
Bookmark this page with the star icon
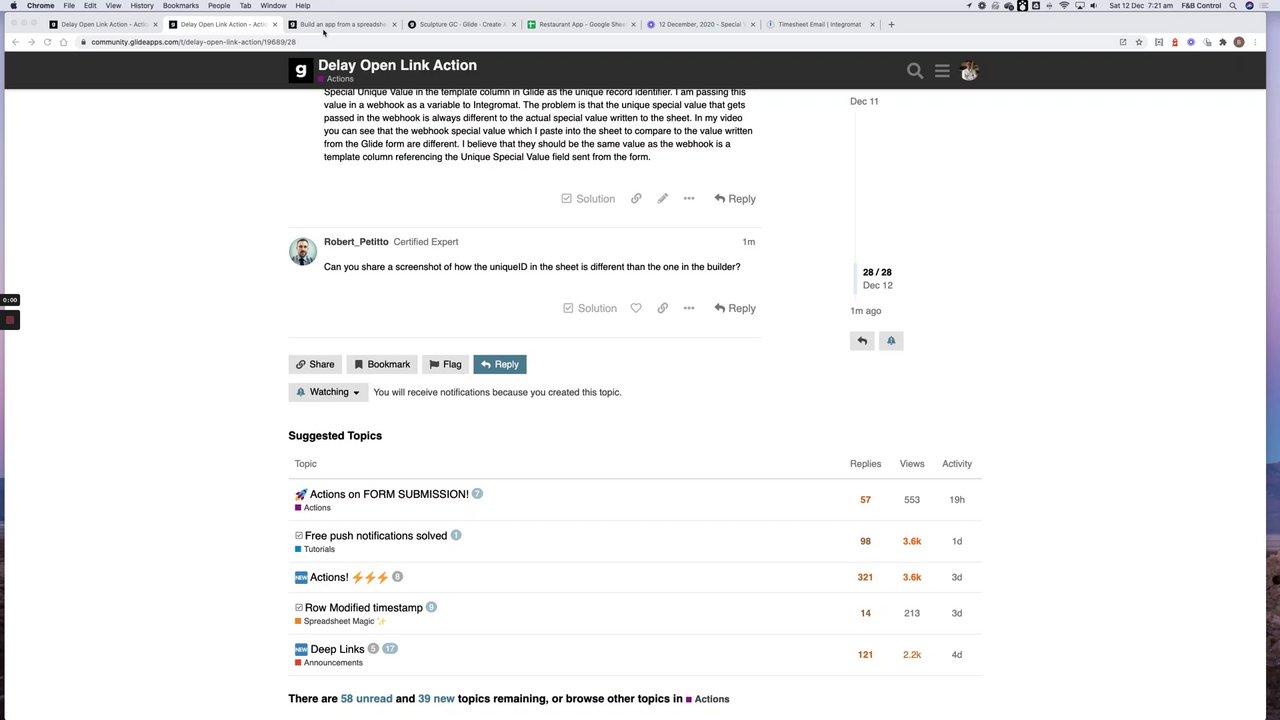1139,42
